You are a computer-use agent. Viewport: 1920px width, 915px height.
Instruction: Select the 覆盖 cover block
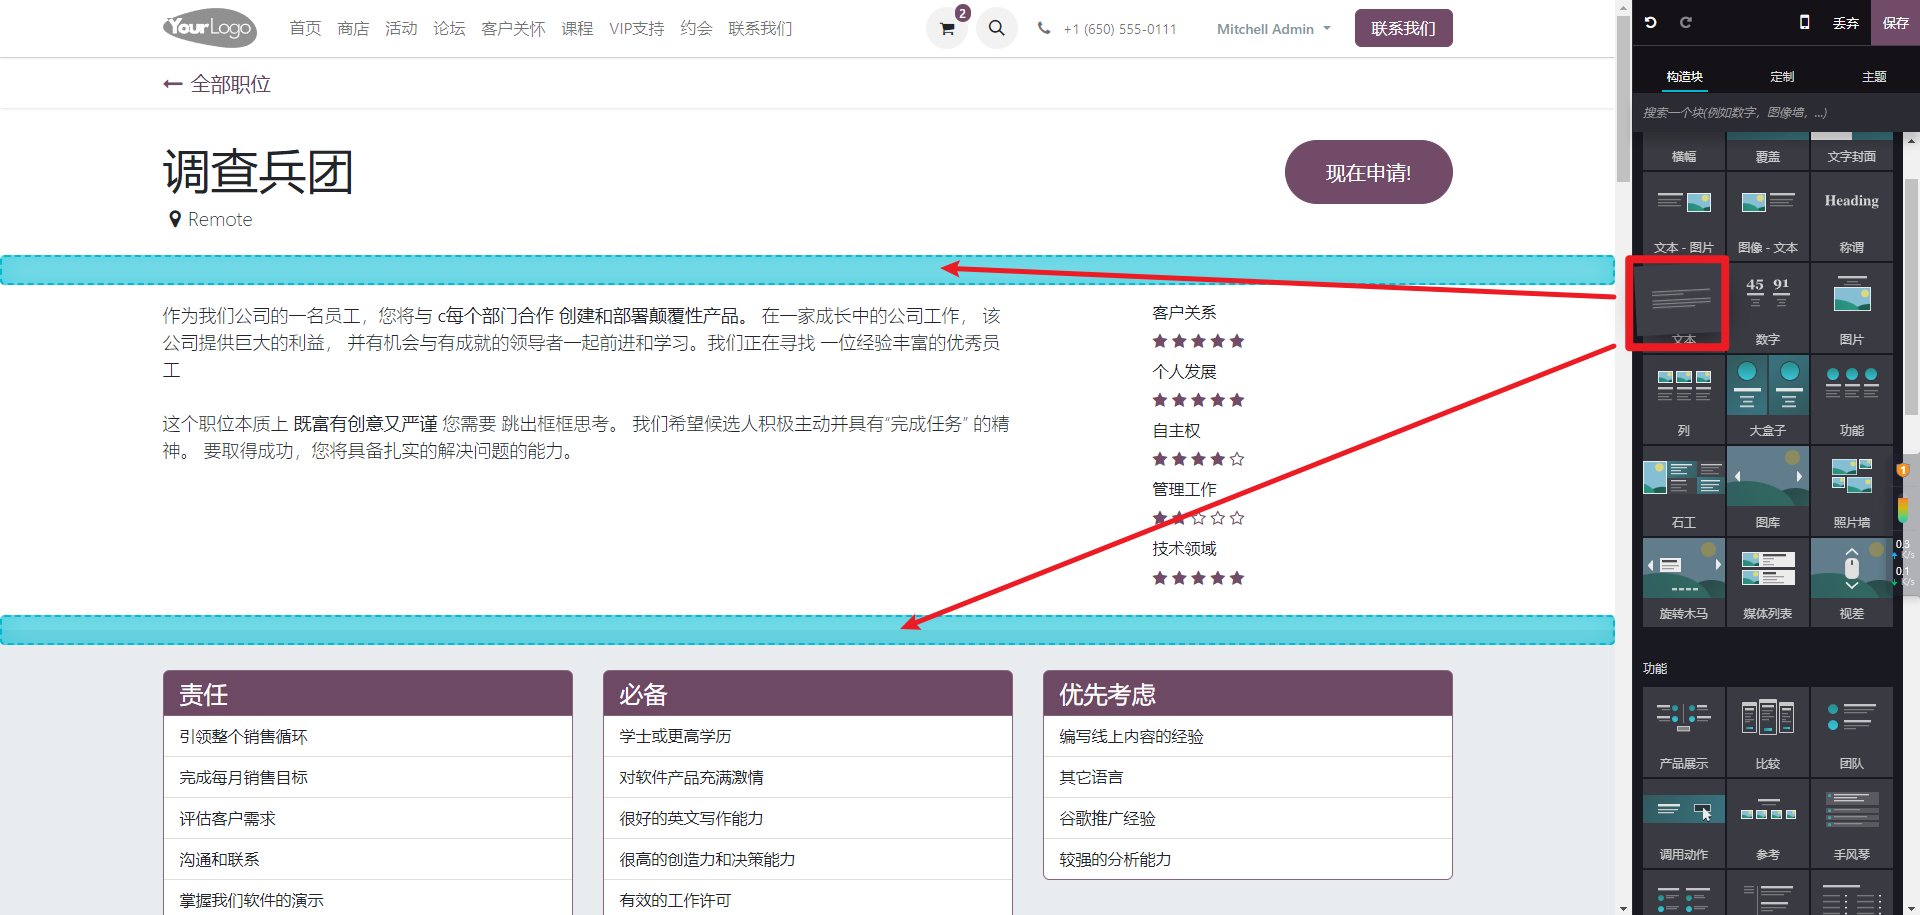(x=1768, y=150)
